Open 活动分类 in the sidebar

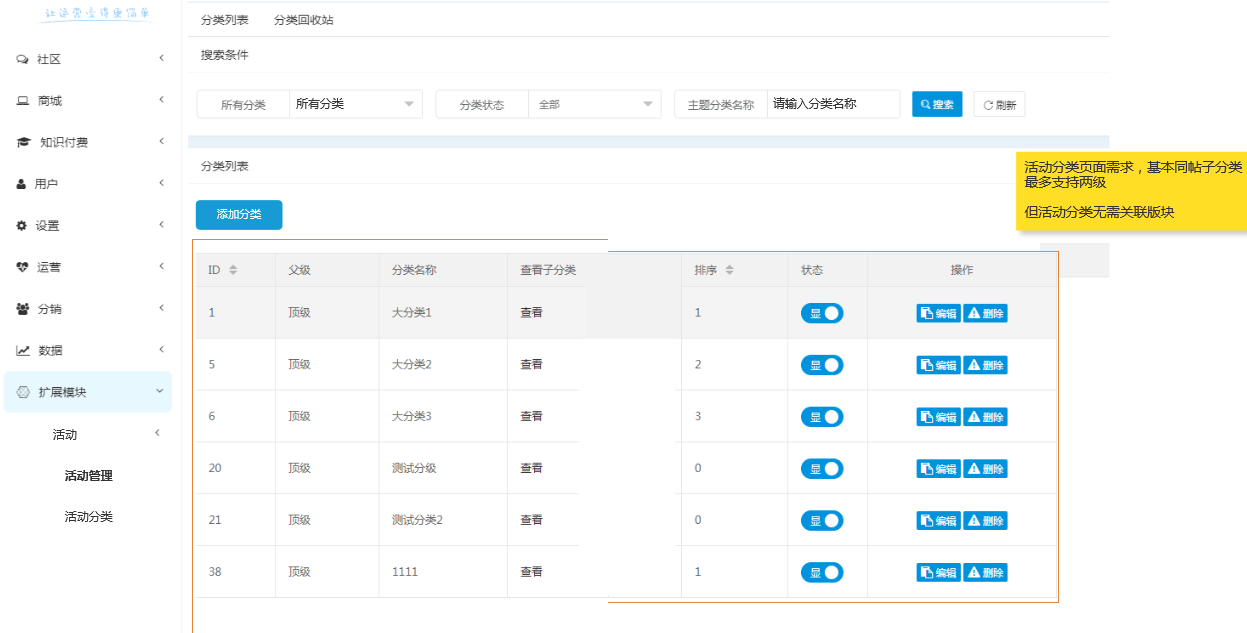point(89,517)
